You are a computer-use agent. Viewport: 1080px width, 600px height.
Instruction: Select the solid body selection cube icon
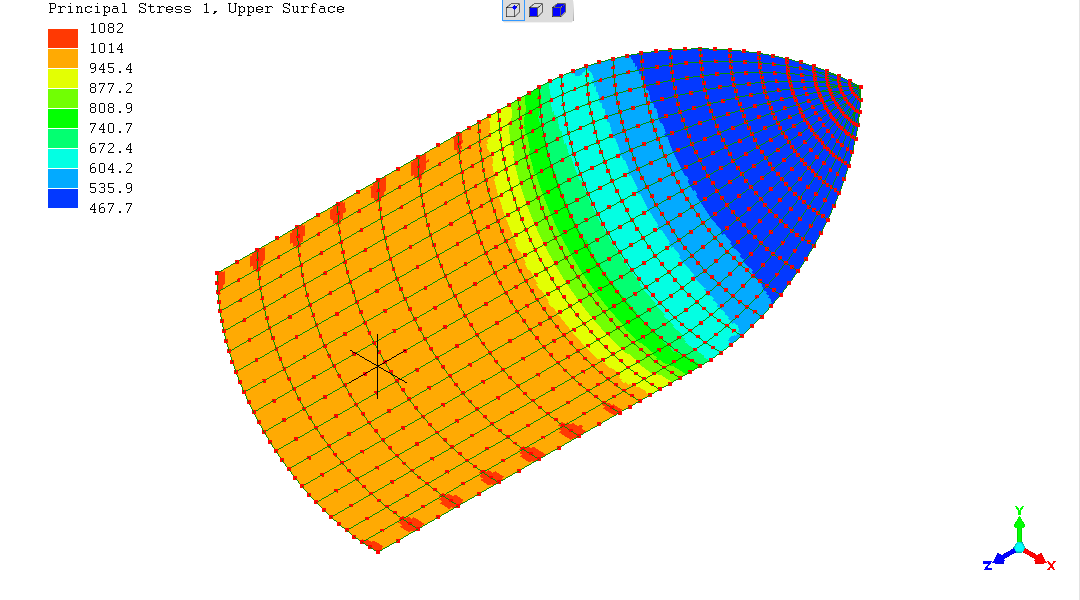tap(559, 11)
